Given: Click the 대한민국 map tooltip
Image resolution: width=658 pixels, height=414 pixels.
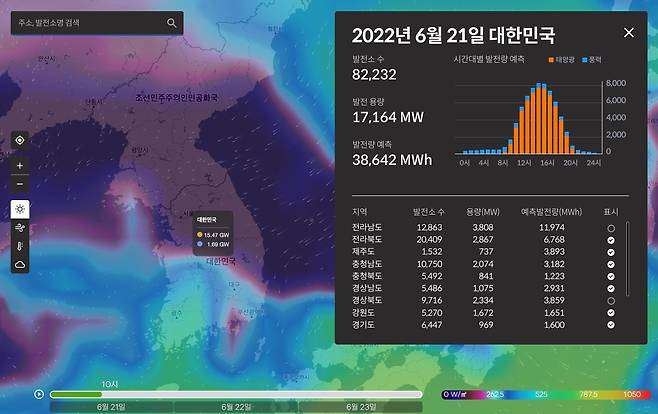Looking at the screenshot, I should click(x=214, y=233).
